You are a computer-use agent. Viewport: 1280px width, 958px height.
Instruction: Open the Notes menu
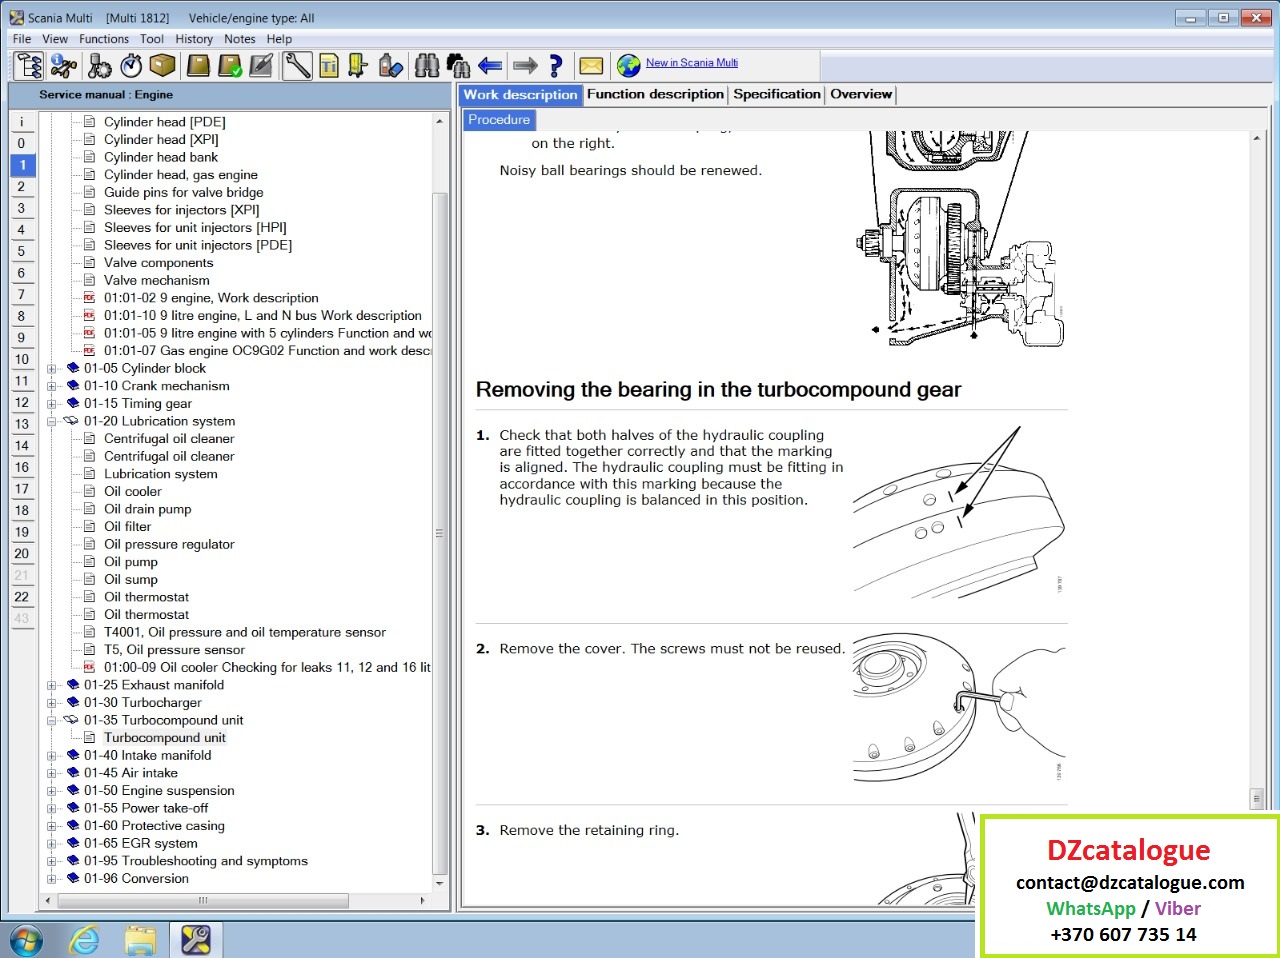(x=240, y=39)
